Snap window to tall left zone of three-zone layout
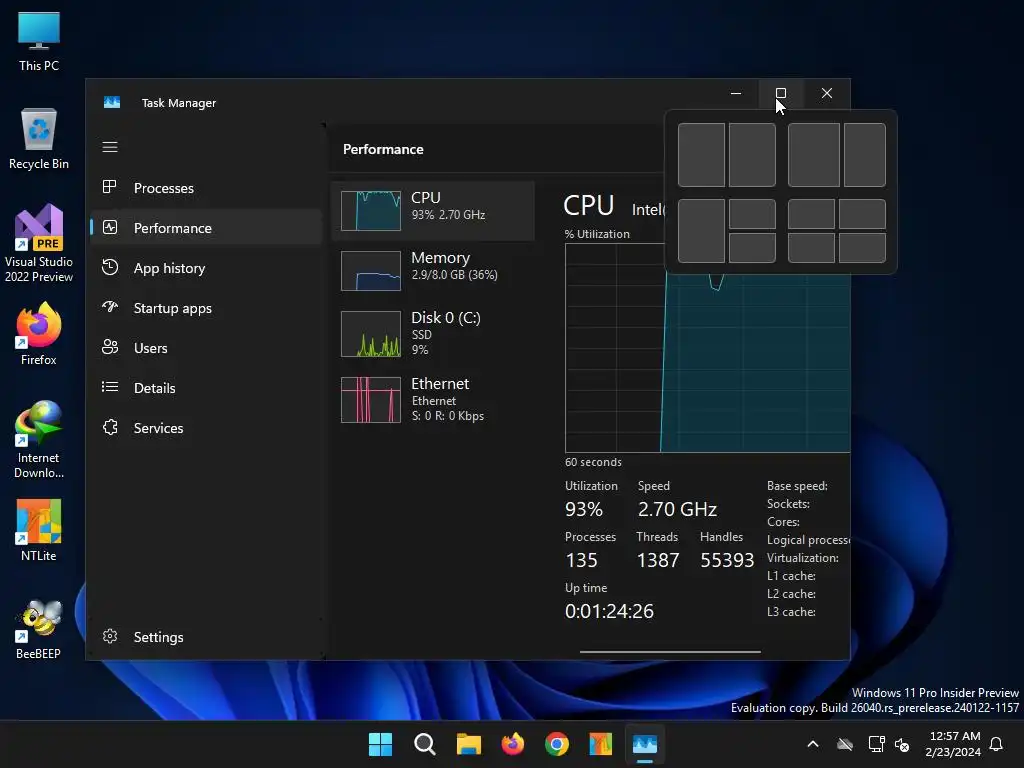This screenshot has height=768, width=1024. [x=701, y=231]
